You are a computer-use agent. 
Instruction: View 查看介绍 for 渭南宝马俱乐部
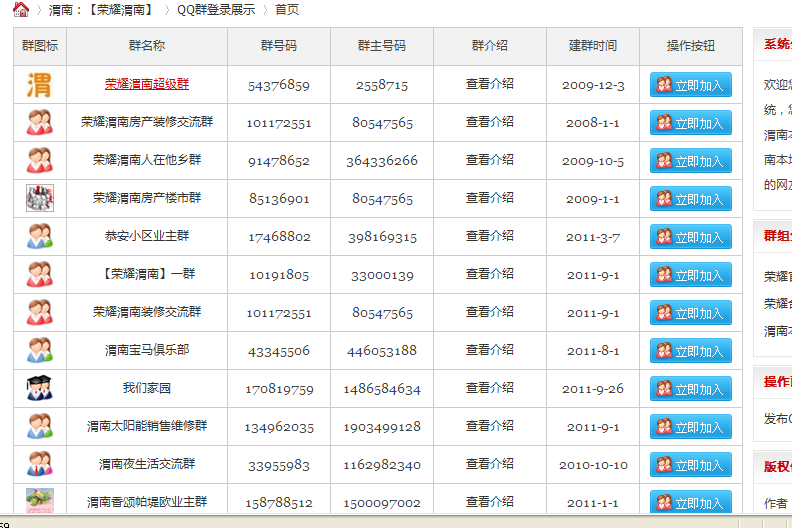coord(489,350)
